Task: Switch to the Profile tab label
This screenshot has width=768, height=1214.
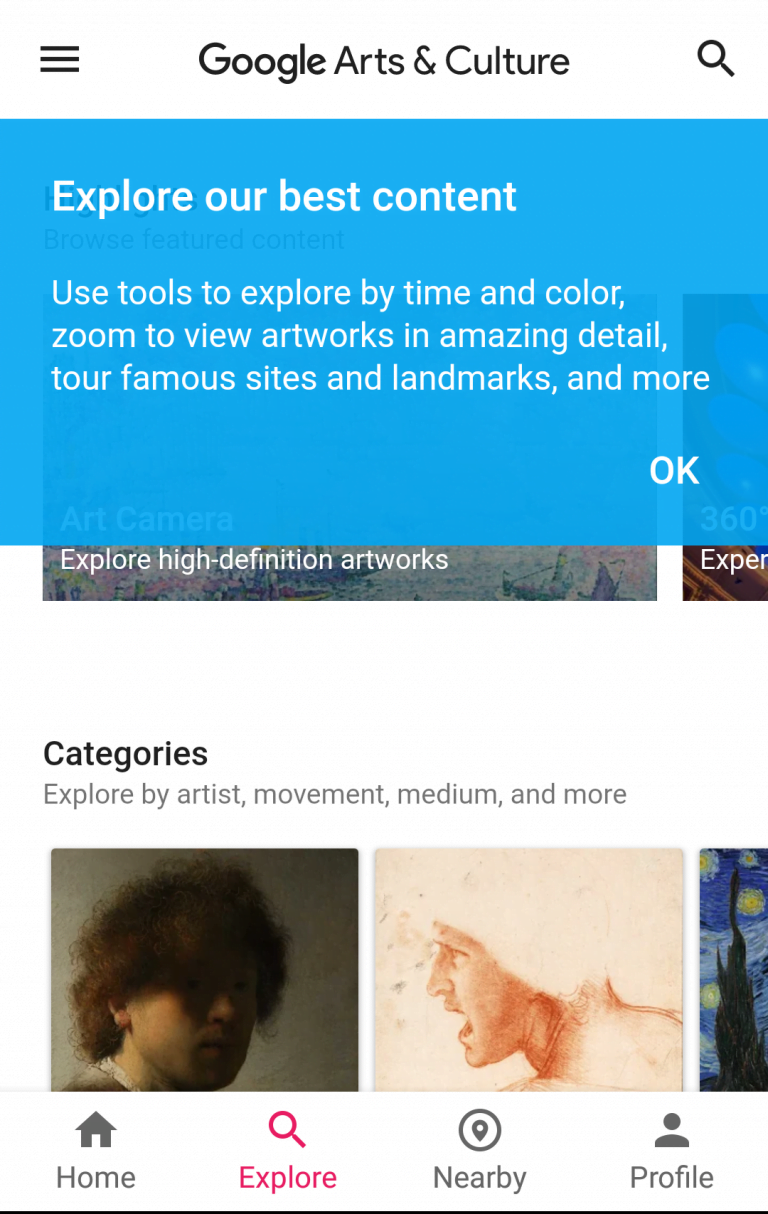Action: click(x=672, y=1177)
